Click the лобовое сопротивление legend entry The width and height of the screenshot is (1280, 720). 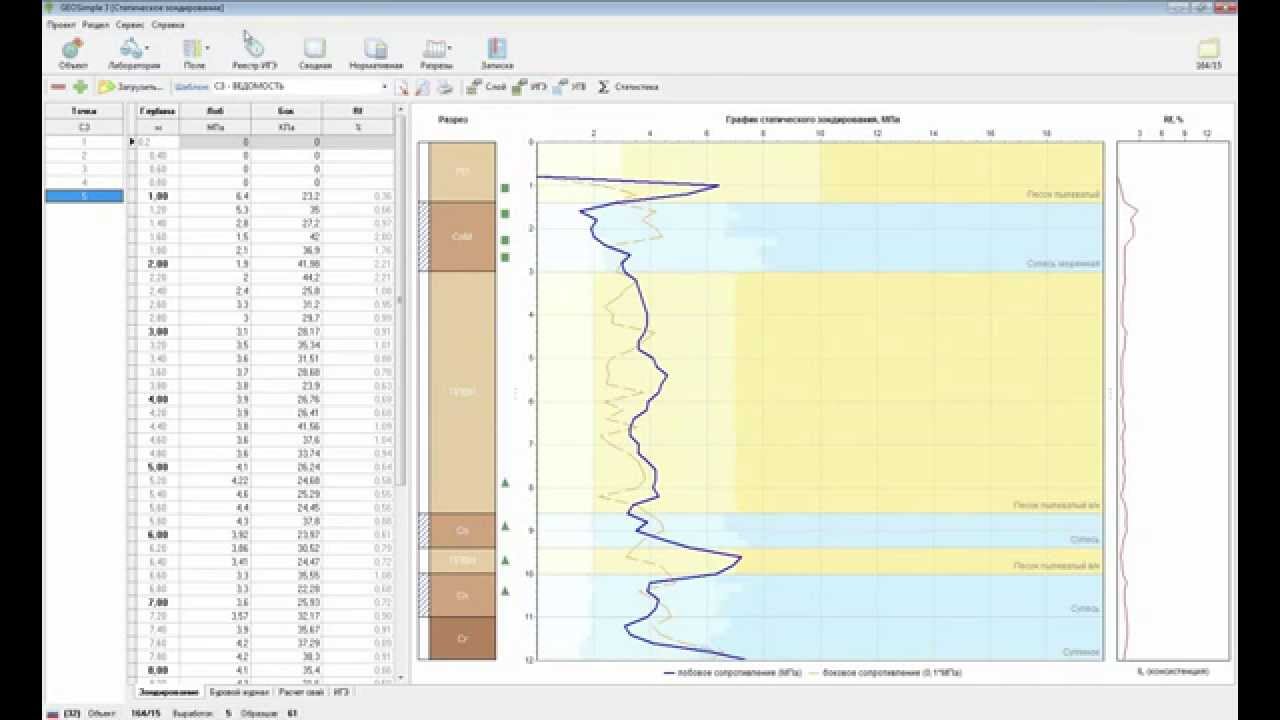[x=734, y=673]
